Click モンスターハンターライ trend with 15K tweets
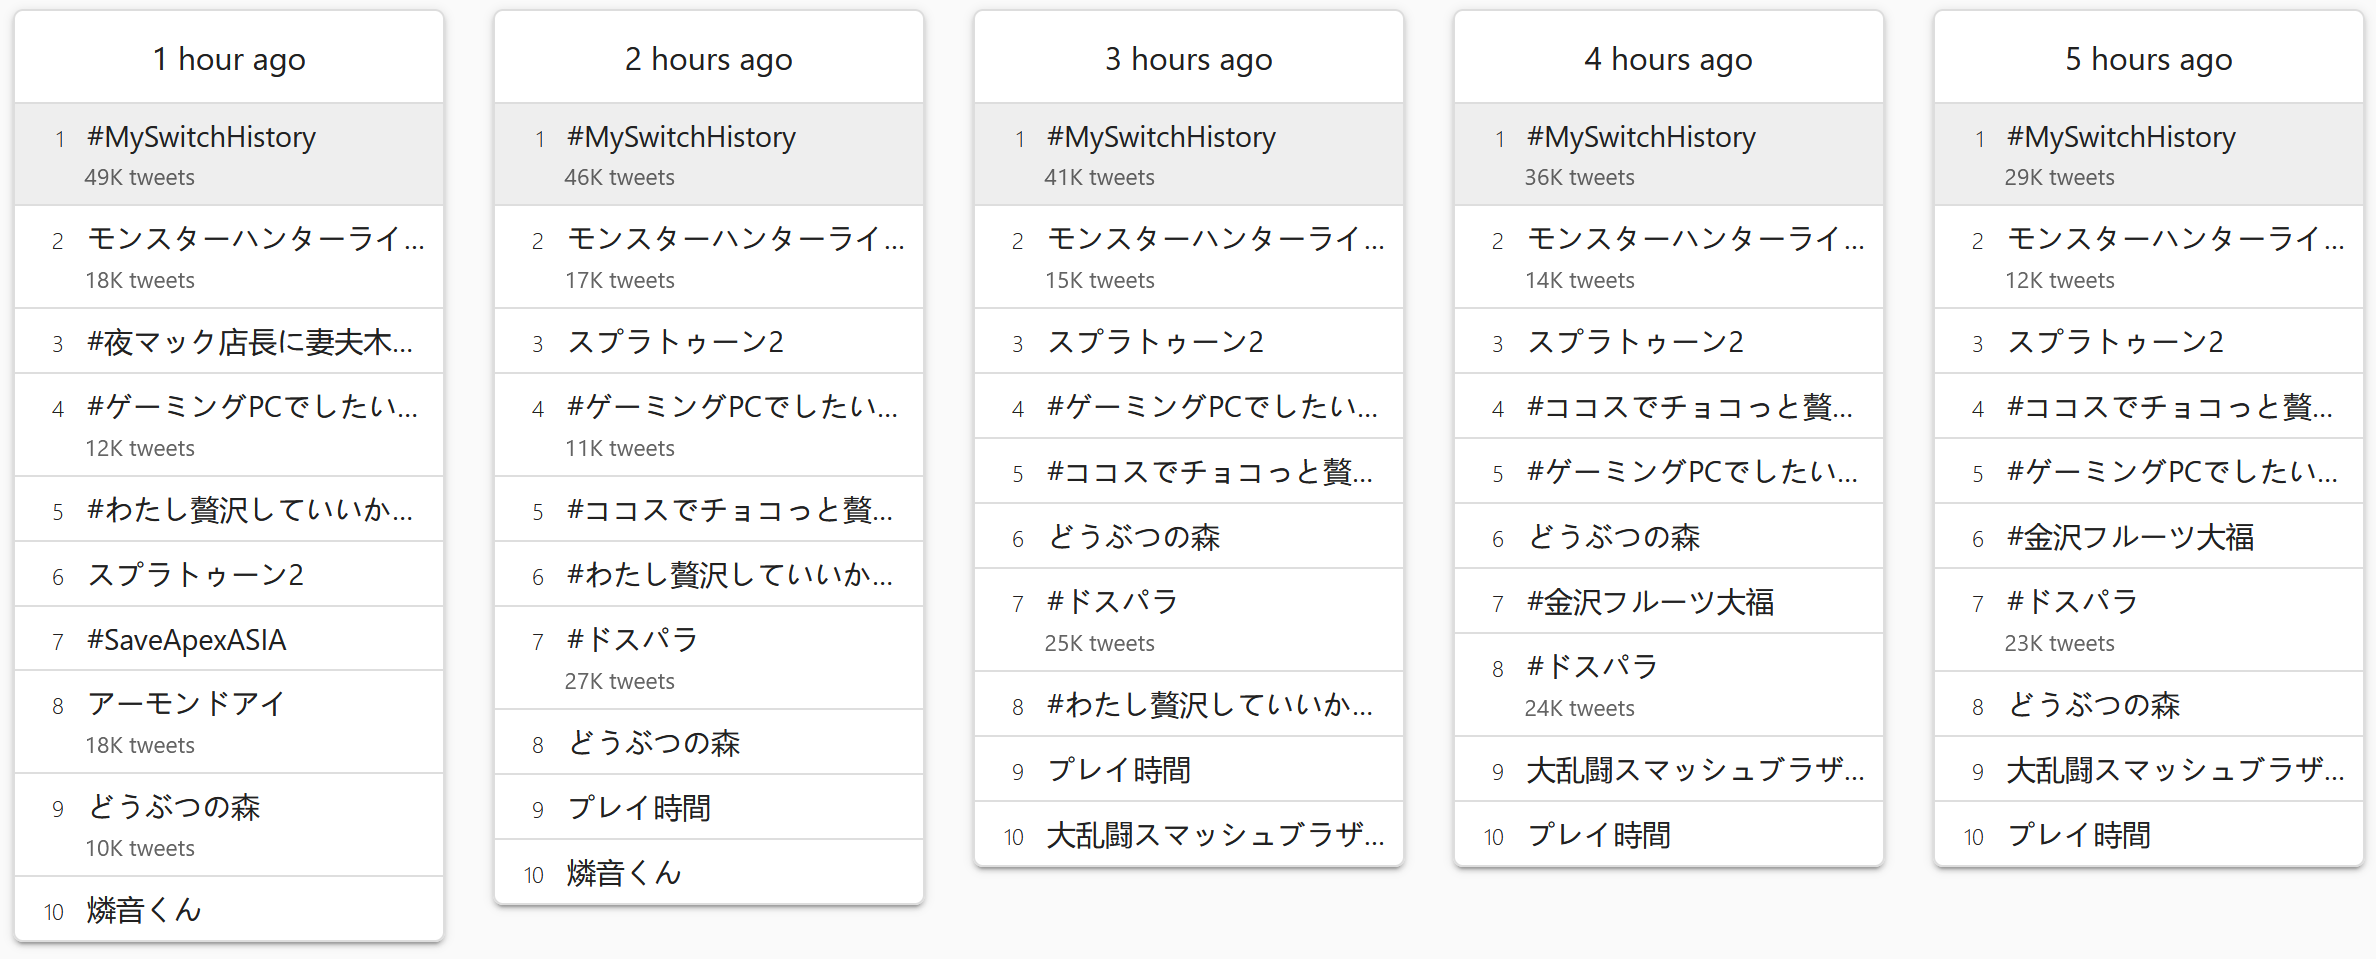 click(x=1215, y=240)
